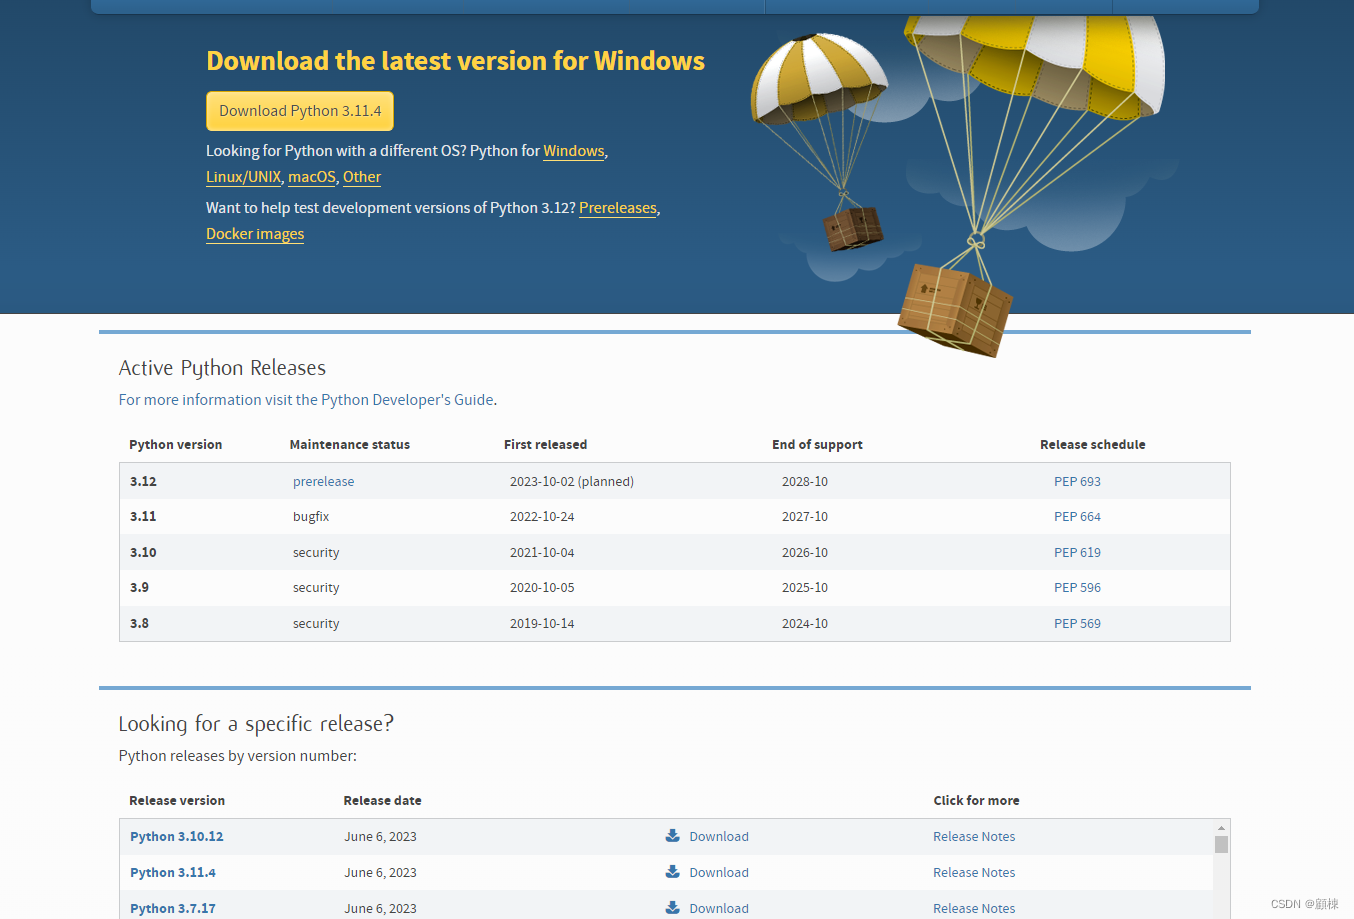Screen dimensions: 1354x919
Task: Select the 3.12 version cell
Action: [143, 481]
